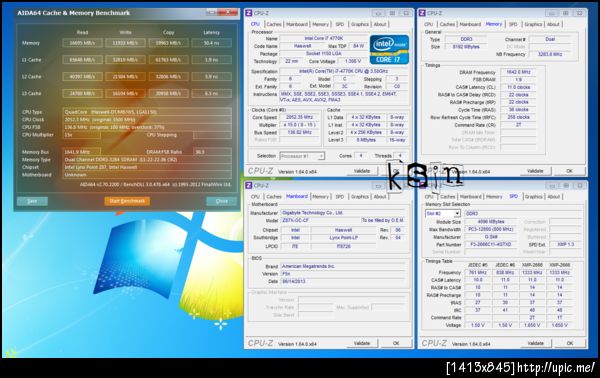Click the L3 Cache Latency result in AIDA64
The height and width of the screenshot is (378, 600).
click(212, 93)
